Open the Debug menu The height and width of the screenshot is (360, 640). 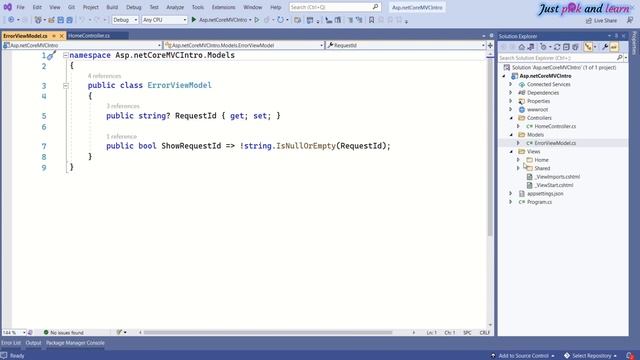point(133,7)
